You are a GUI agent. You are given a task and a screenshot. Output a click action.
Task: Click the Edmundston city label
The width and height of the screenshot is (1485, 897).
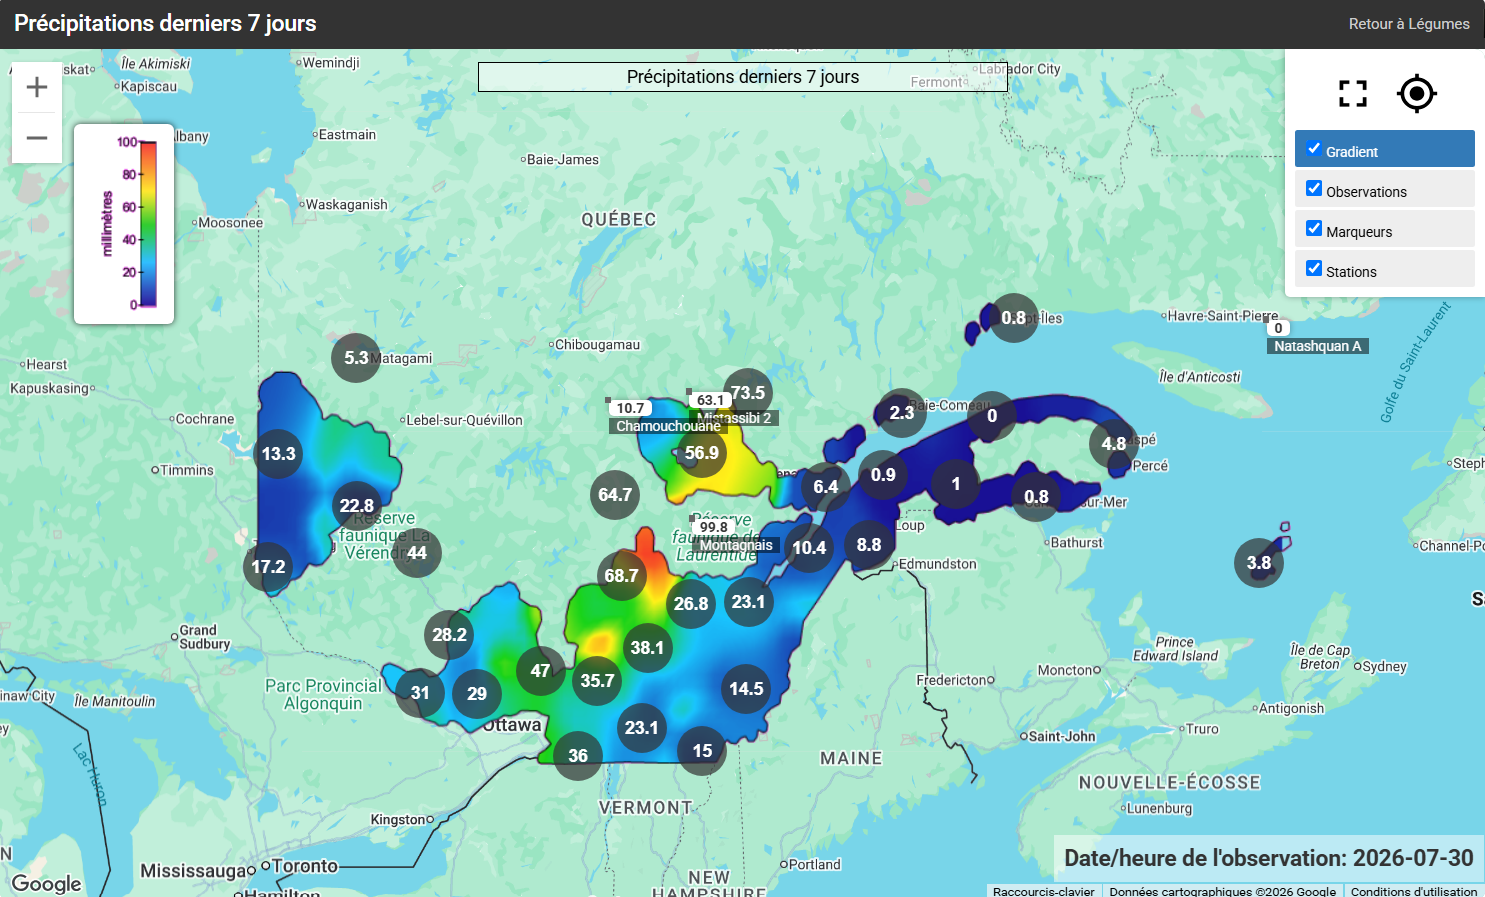[x=937, y=564]
